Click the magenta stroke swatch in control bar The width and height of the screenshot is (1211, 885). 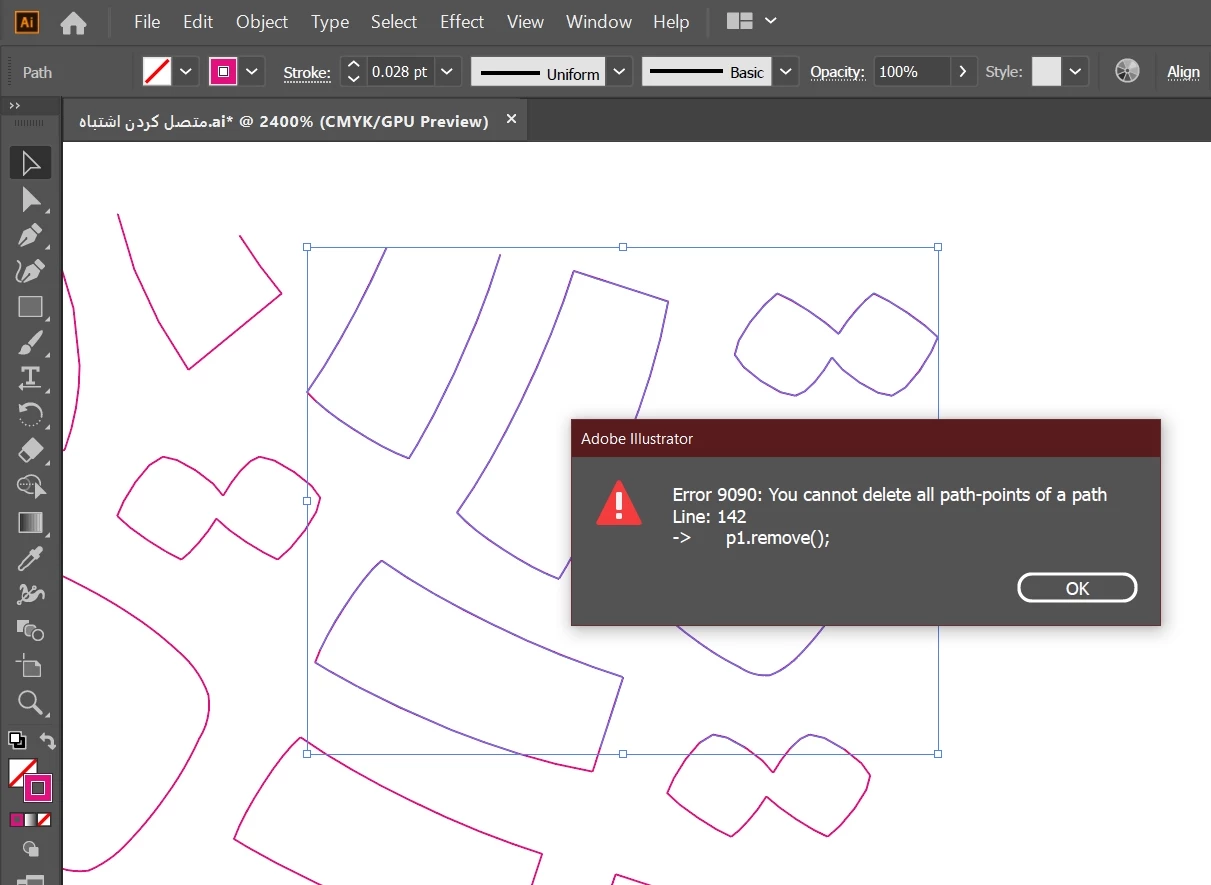[x=223, y=71]
